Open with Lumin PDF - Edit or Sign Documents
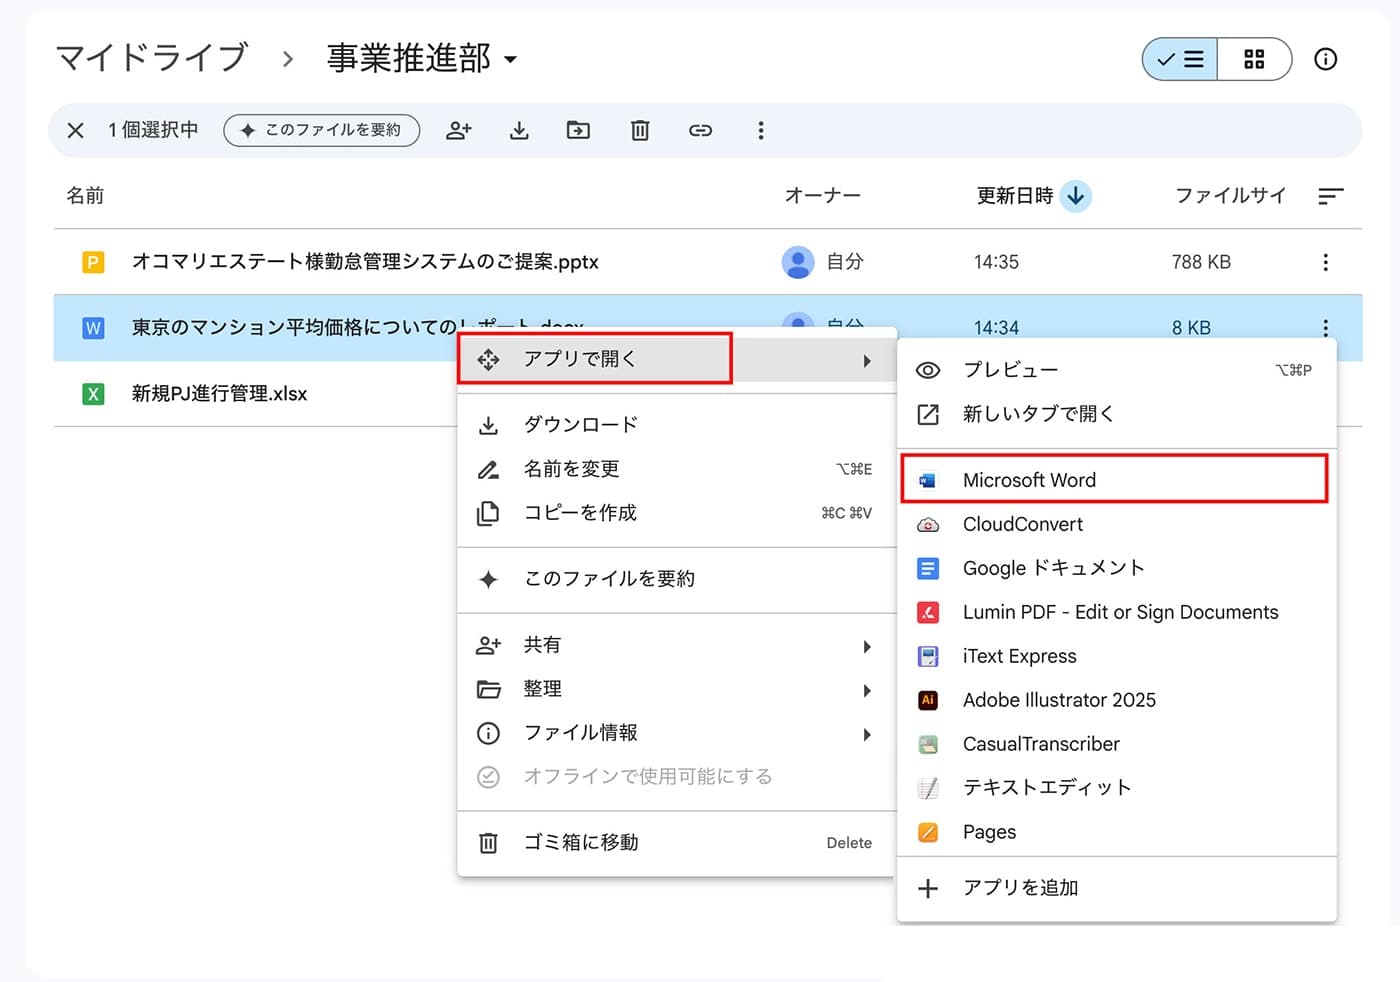1400x982 pixels. click(x=1117, y=612)
